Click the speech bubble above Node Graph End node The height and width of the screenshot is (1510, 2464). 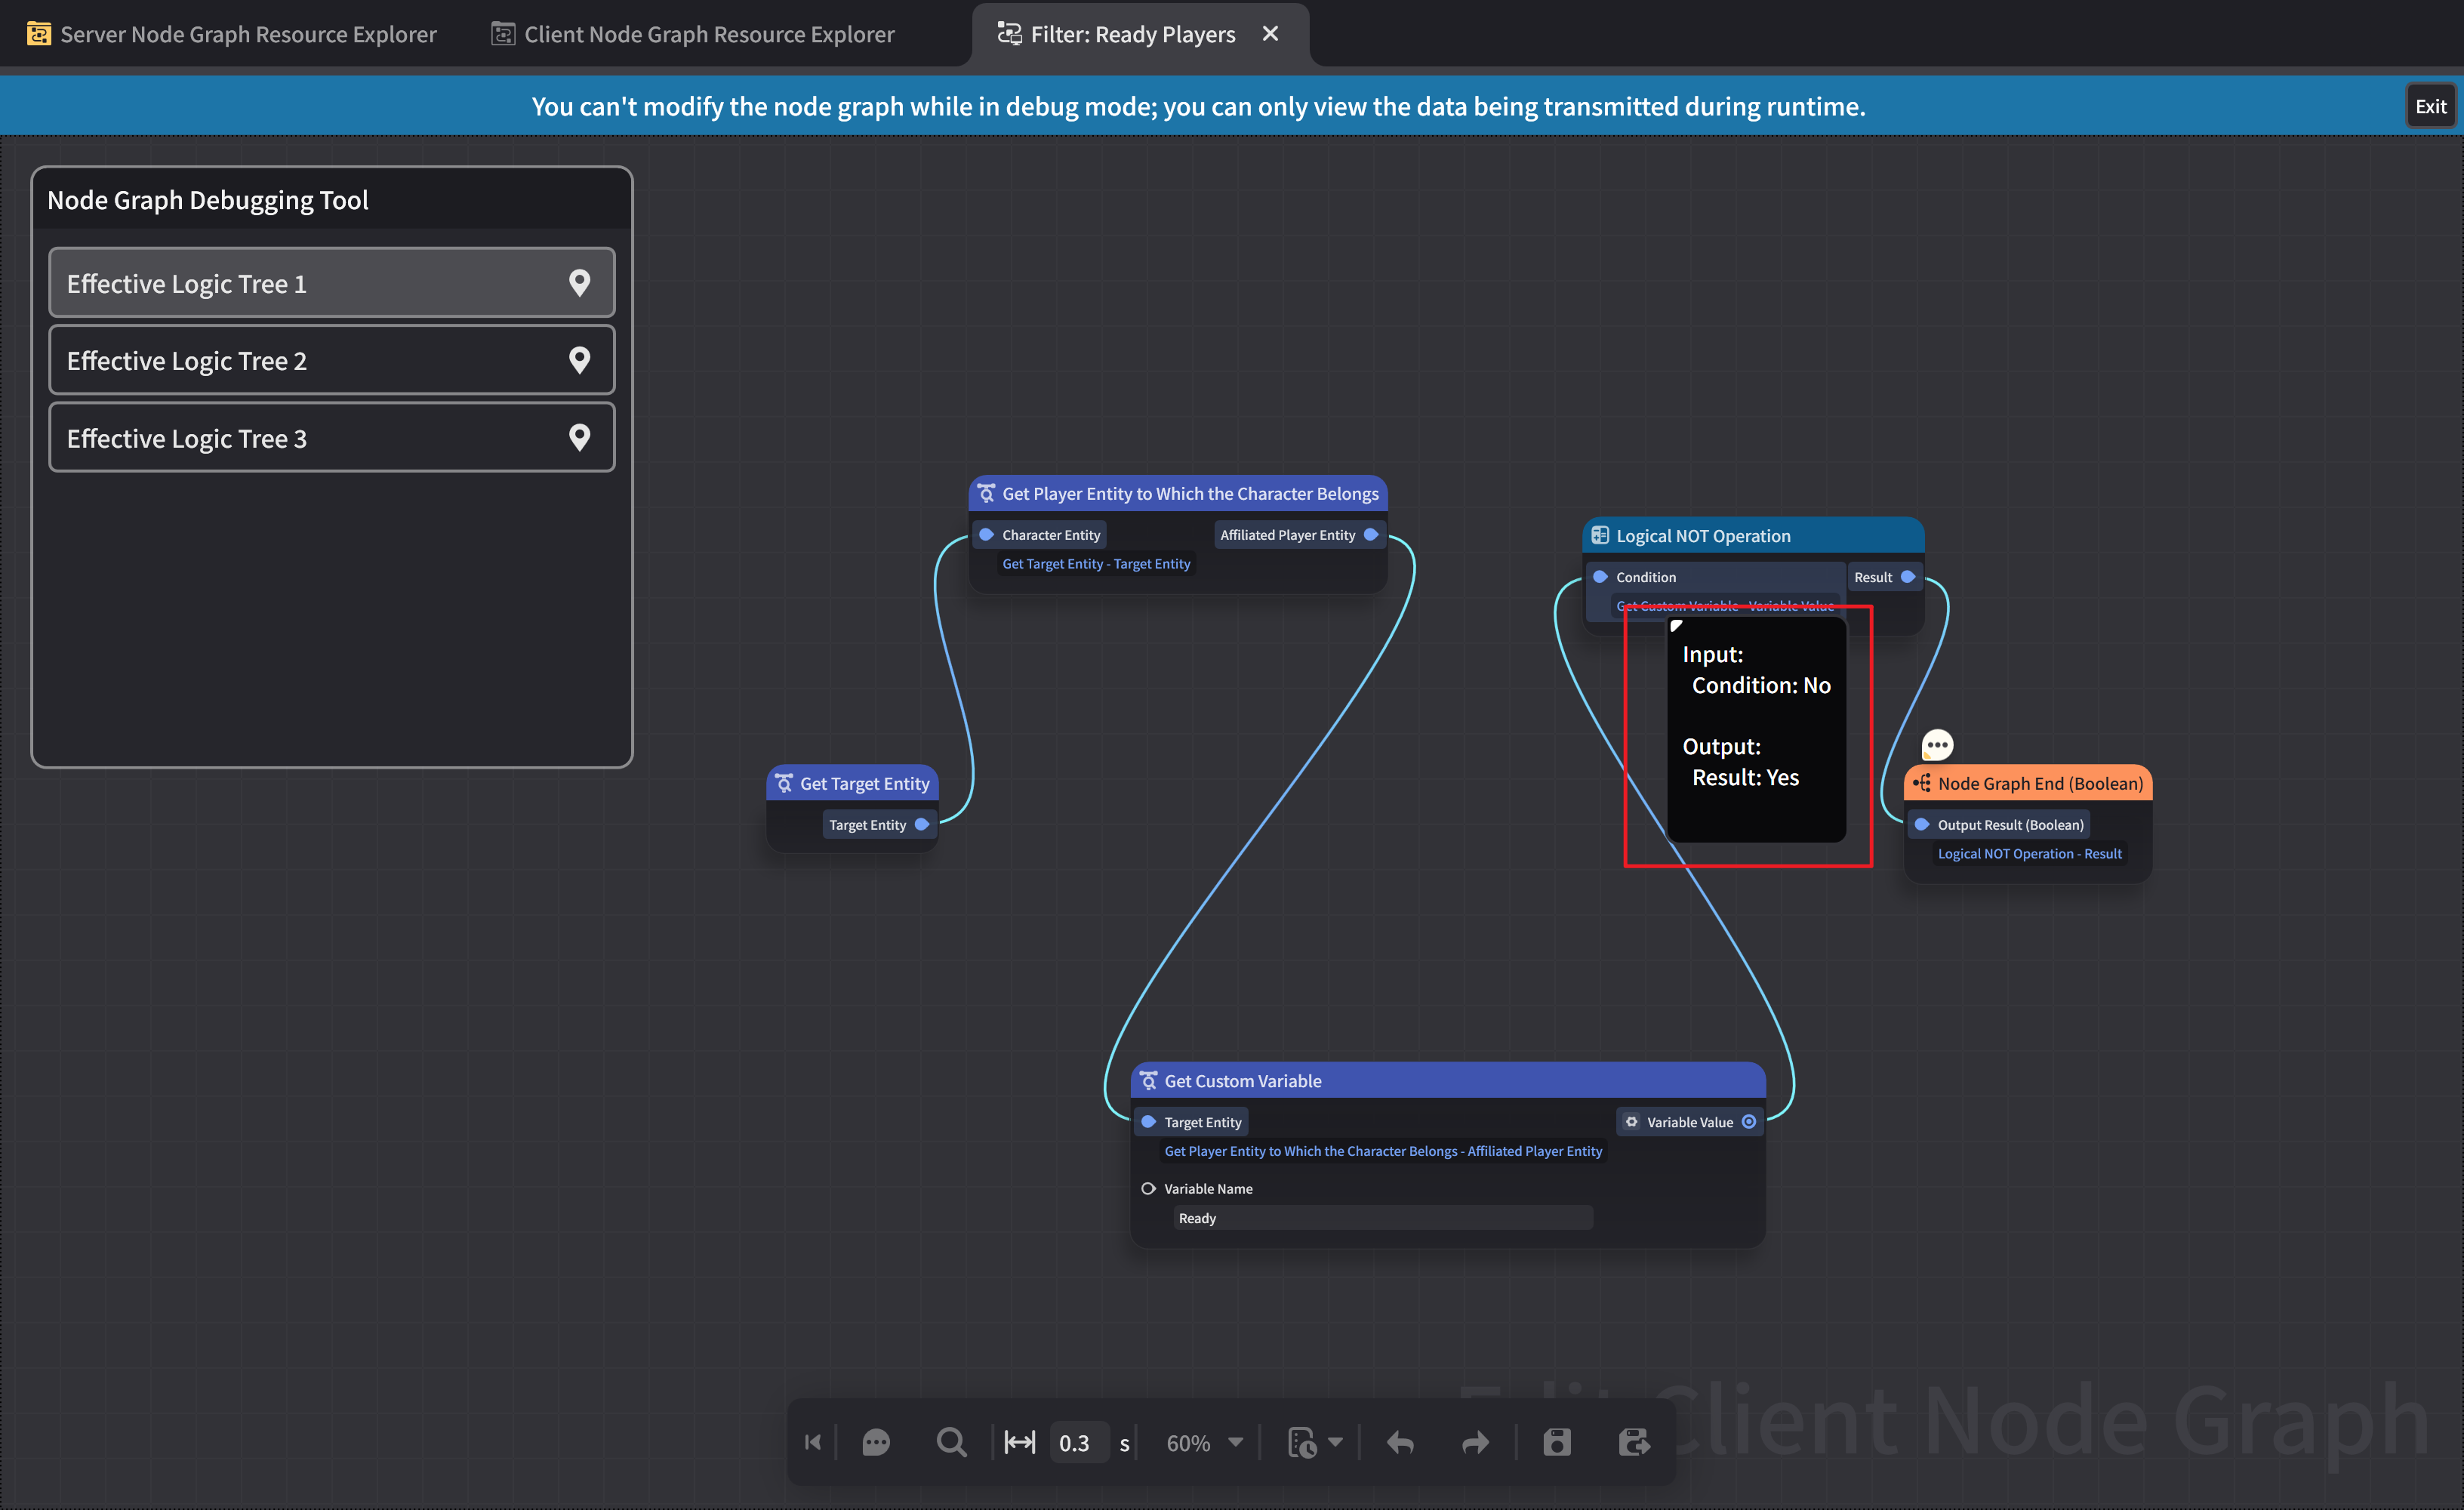pyautogui.click(x=1937, y=744)
